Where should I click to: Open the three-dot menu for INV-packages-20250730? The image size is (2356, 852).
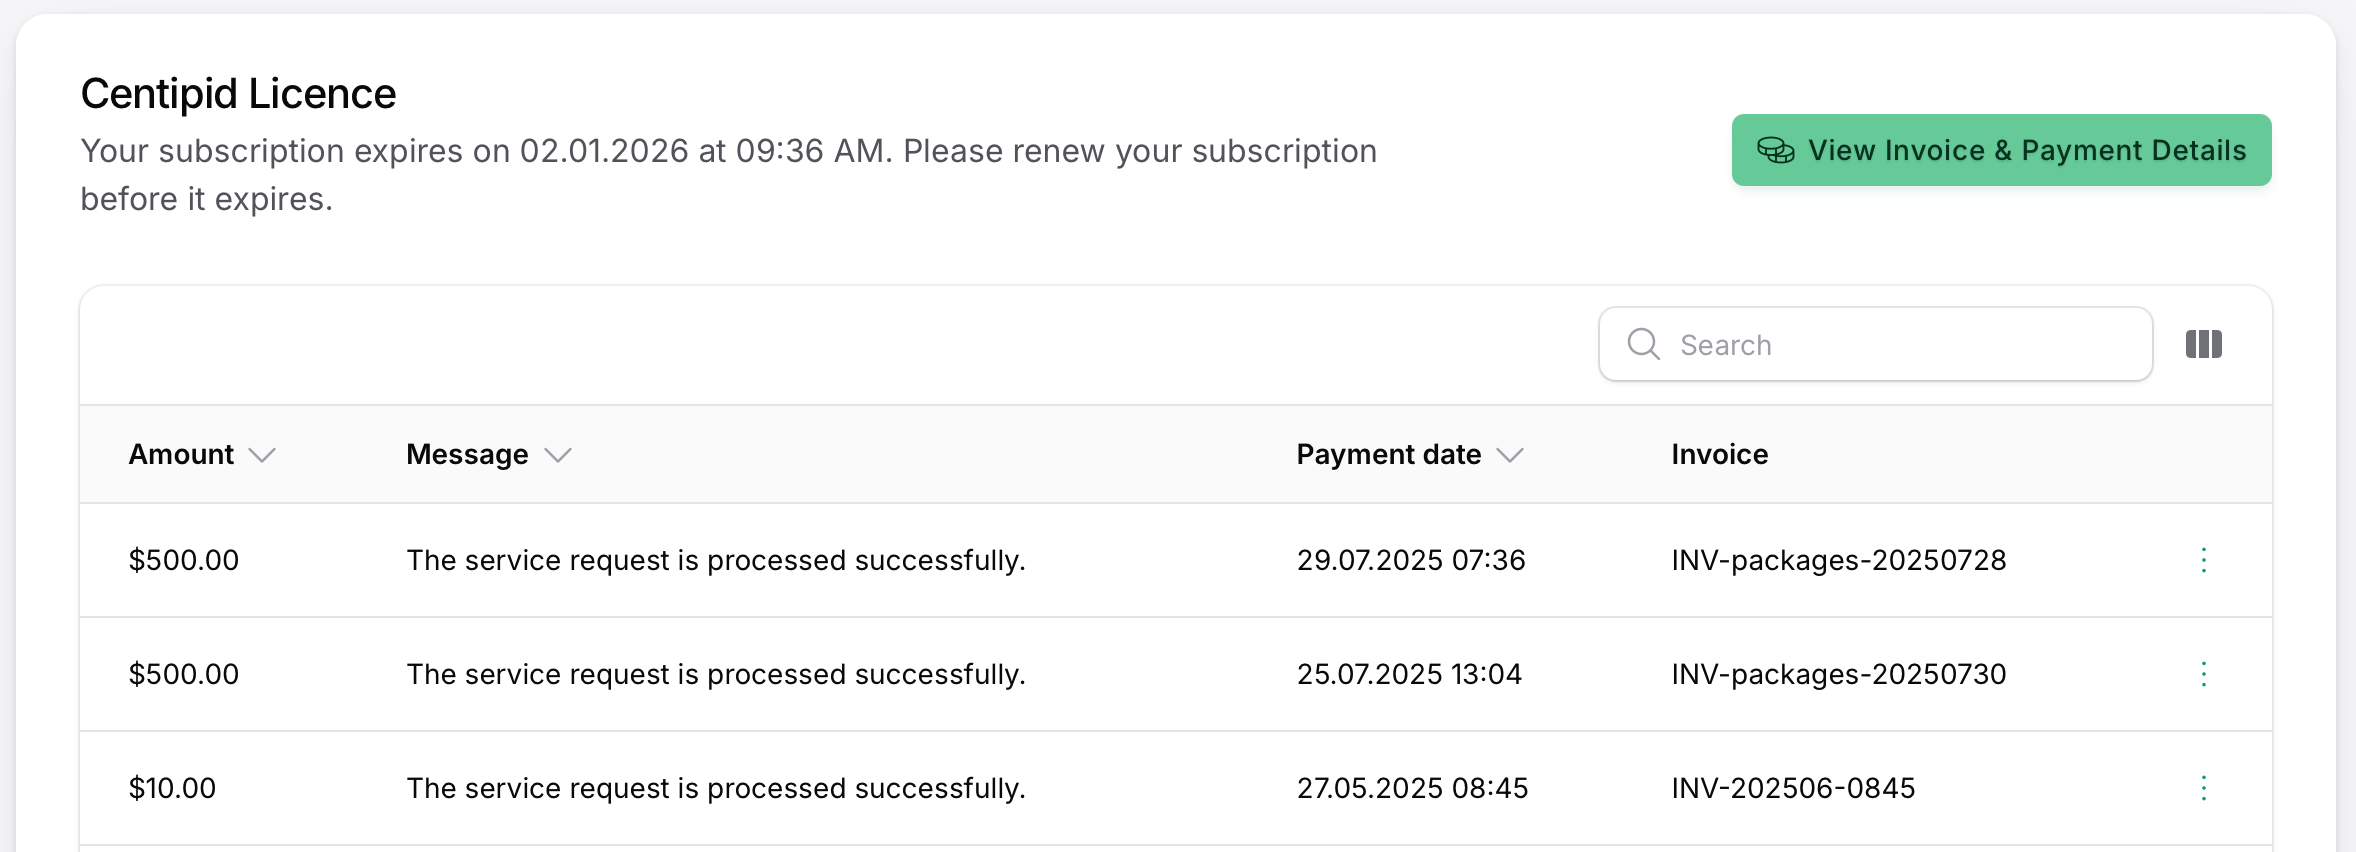pyautogui.click(x=2203, y=674)
